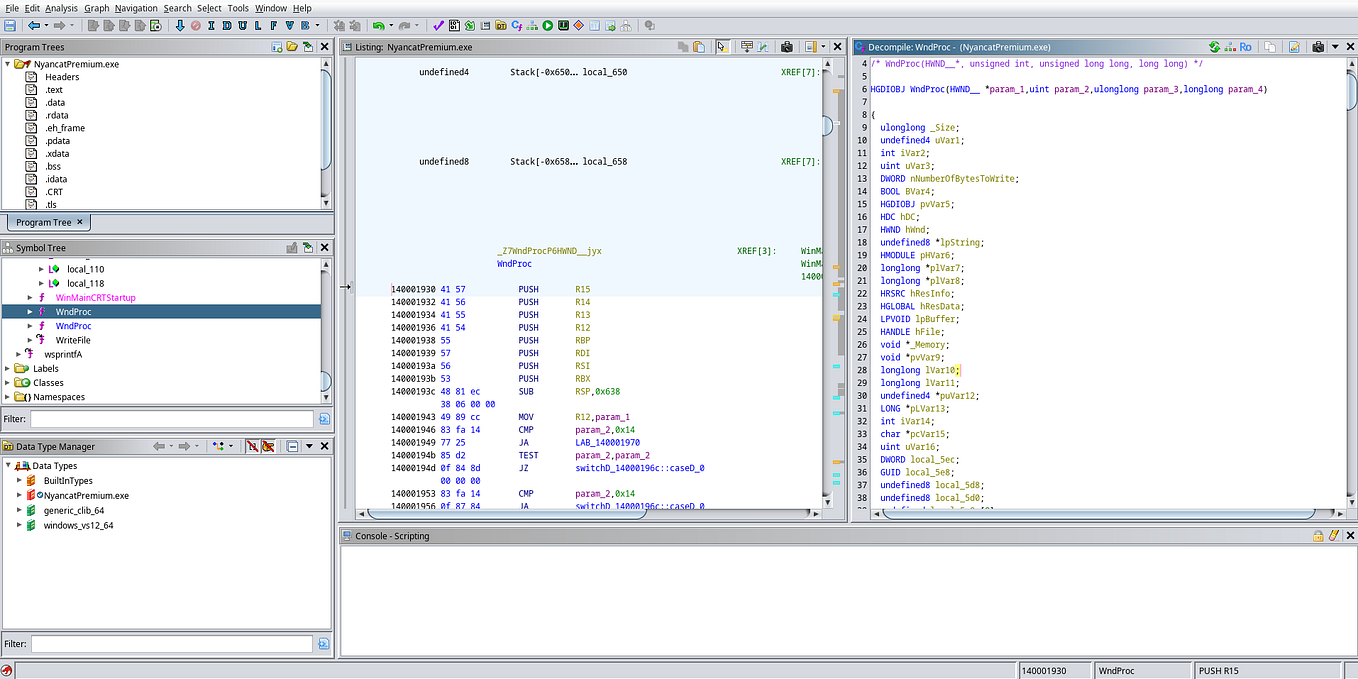Select the Program Tree tab
This screenshot has height=679, width=1358.
click(x=43, y=222)
